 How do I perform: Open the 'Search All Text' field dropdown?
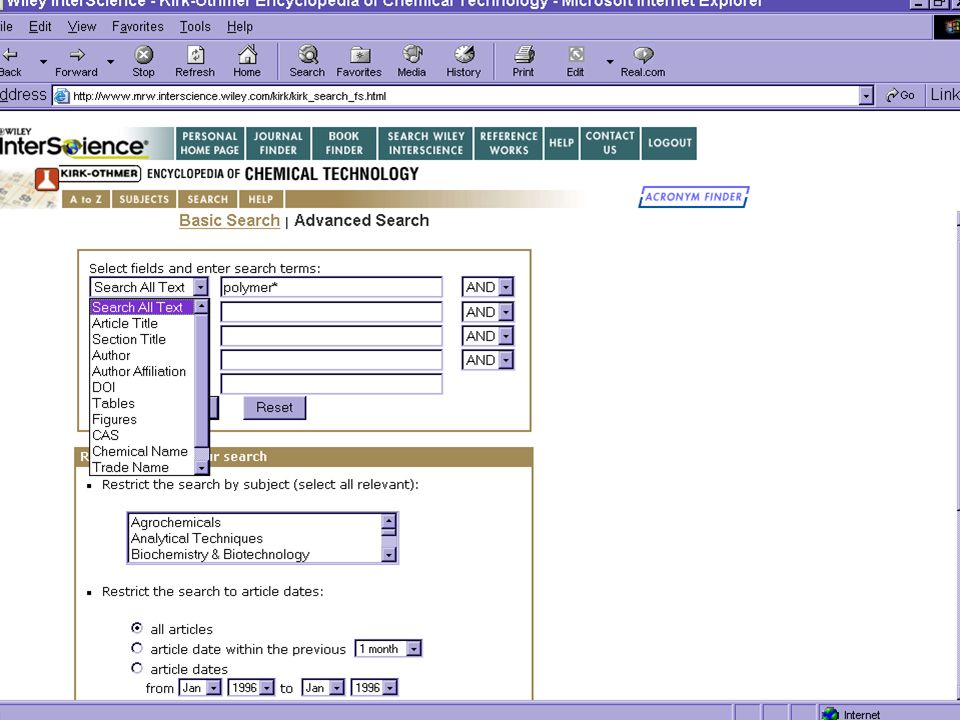pyautogui.click(x=201, y=287)
